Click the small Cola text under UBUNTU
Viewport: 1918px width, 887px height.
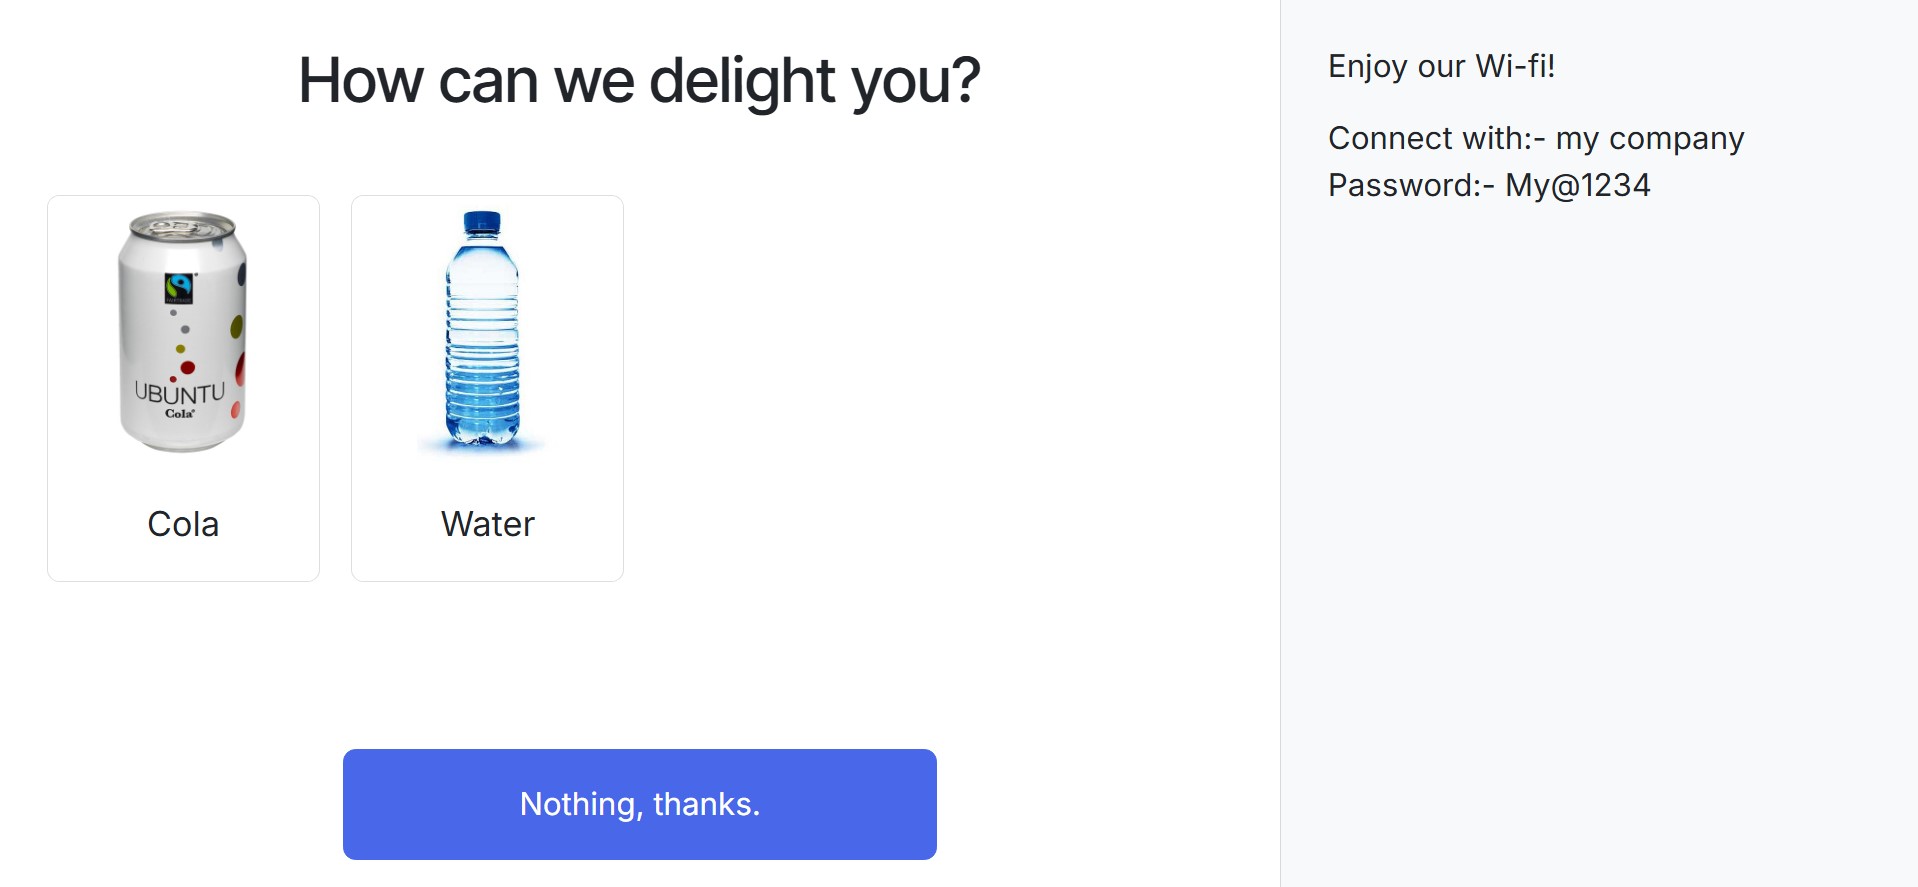coord(180,413)
